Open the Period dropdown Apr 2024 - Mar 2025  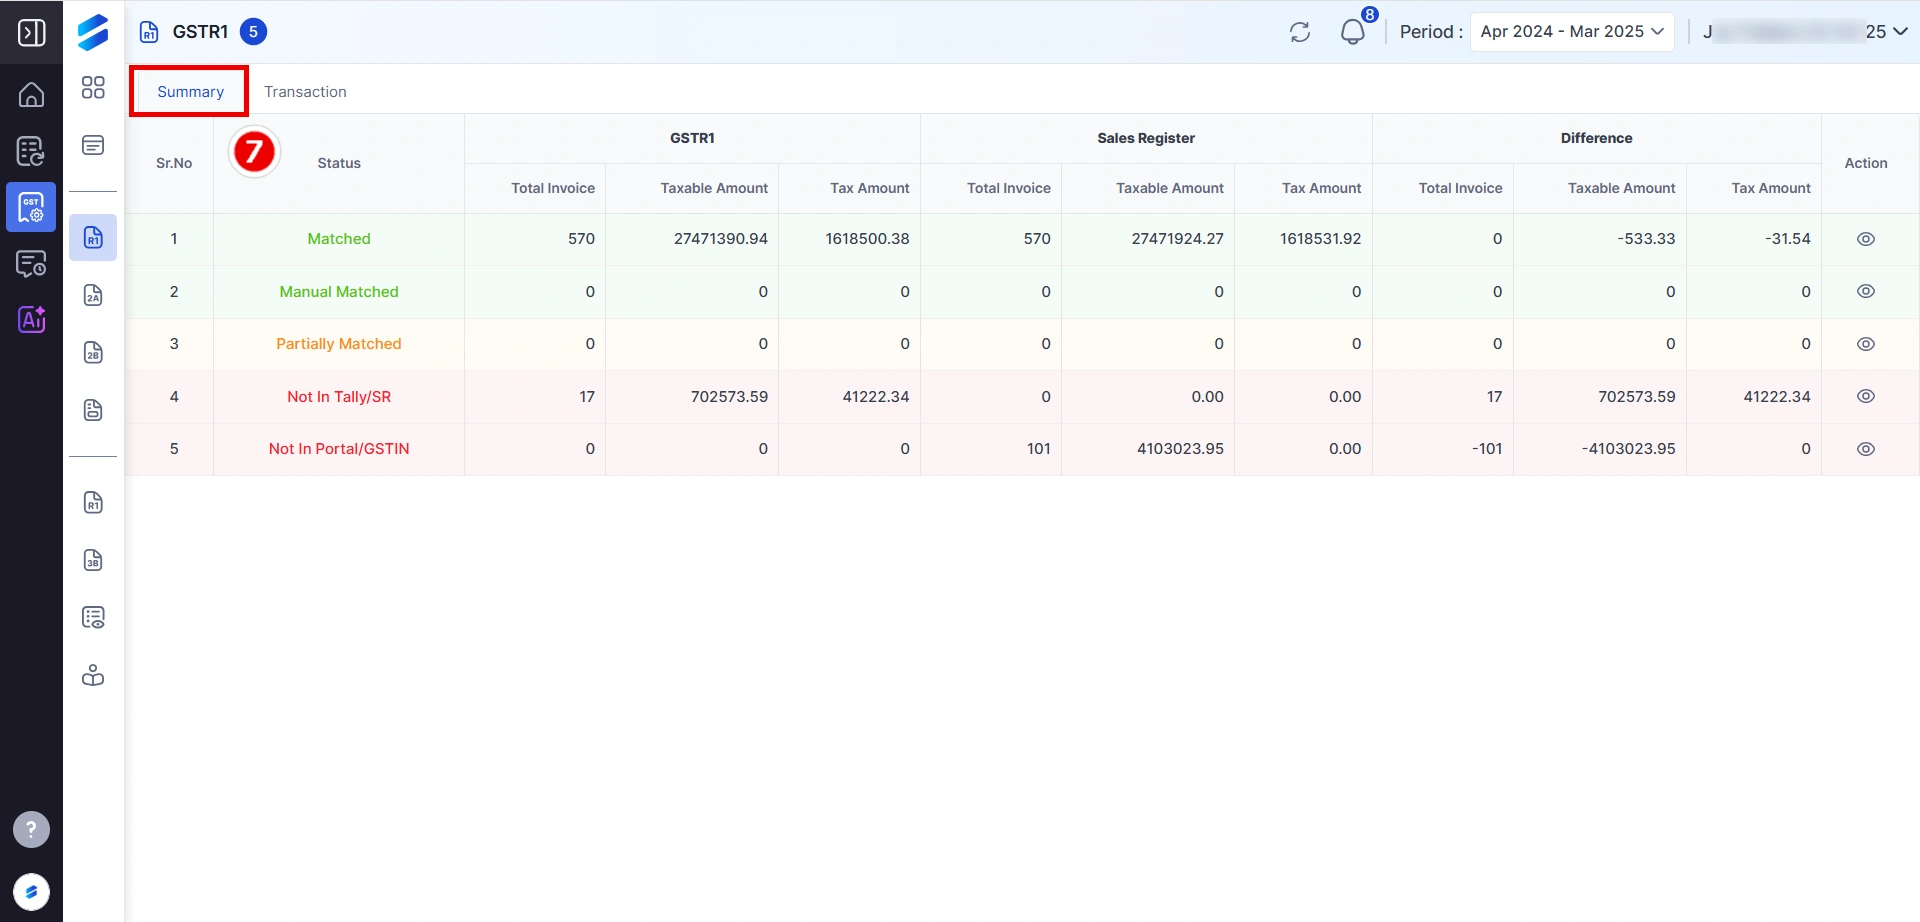[1572, 32]
